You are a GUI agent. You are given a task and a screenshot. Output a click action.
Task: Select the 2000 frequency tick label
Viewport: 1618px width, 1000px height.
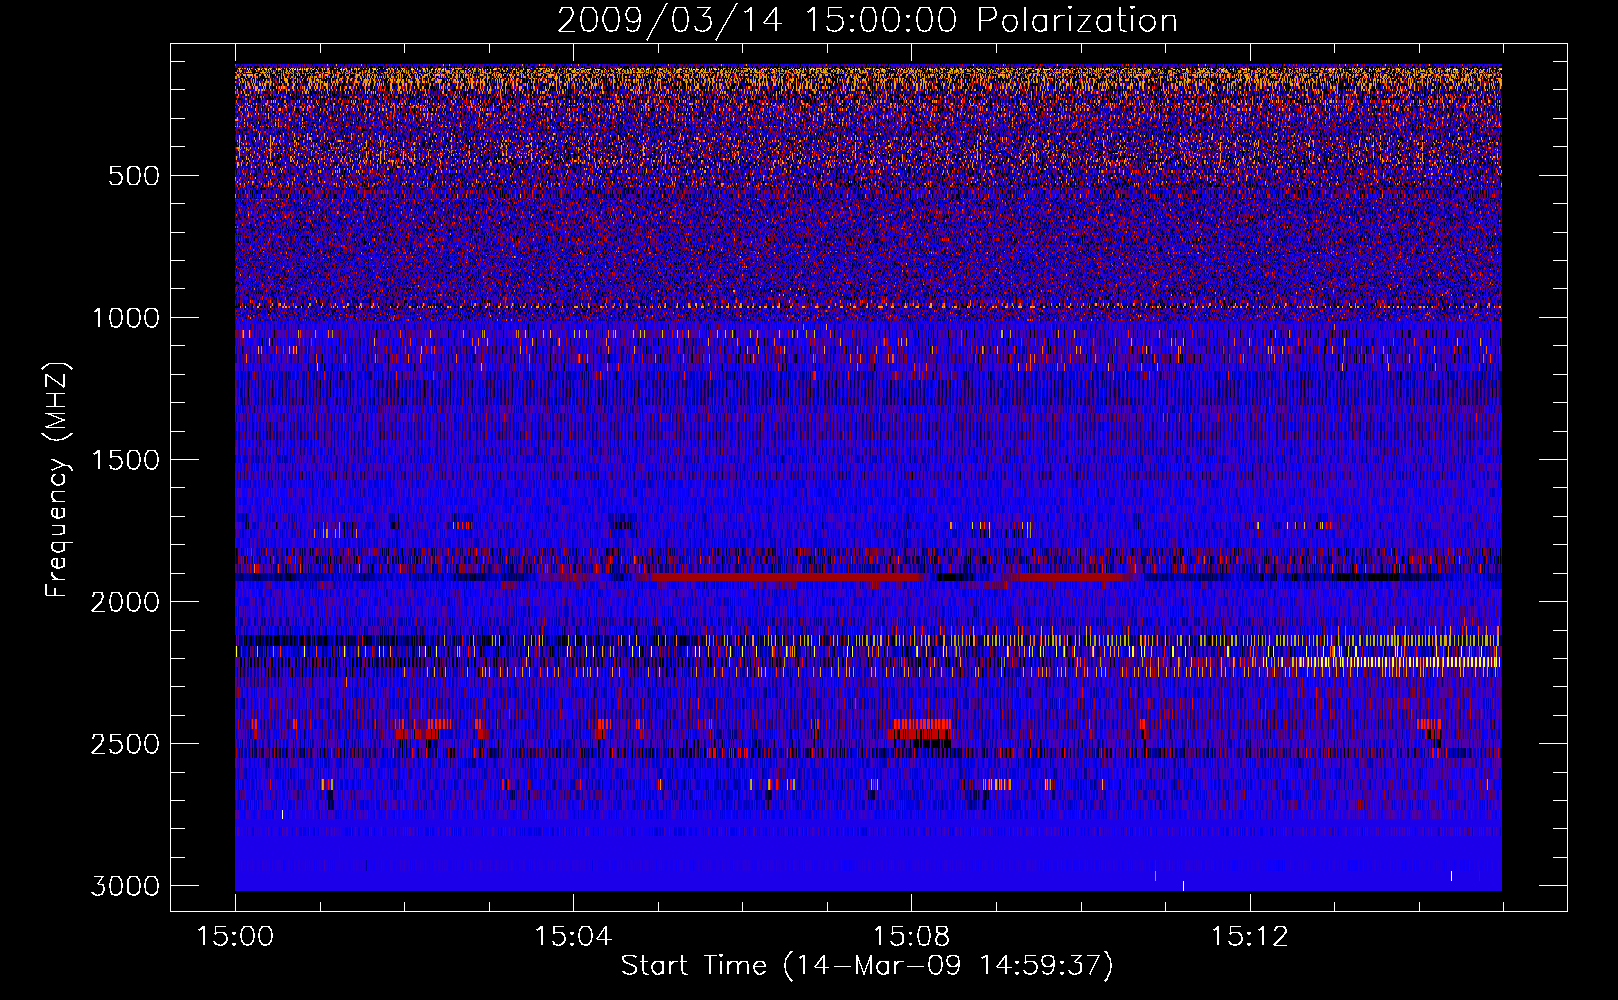(125, 602)
